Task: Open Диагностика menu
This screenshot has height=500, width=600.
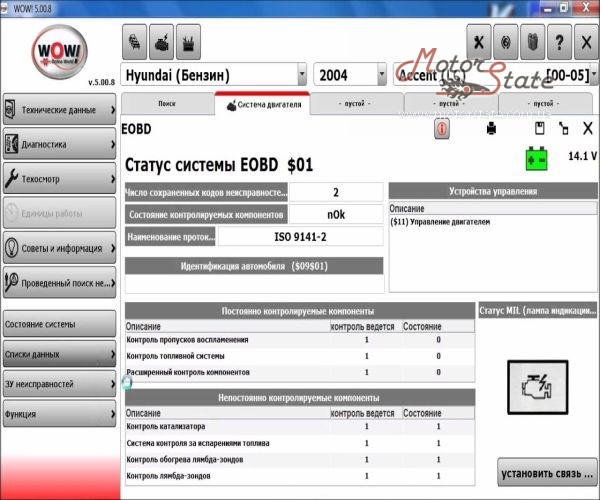Action: pos(59,144)
